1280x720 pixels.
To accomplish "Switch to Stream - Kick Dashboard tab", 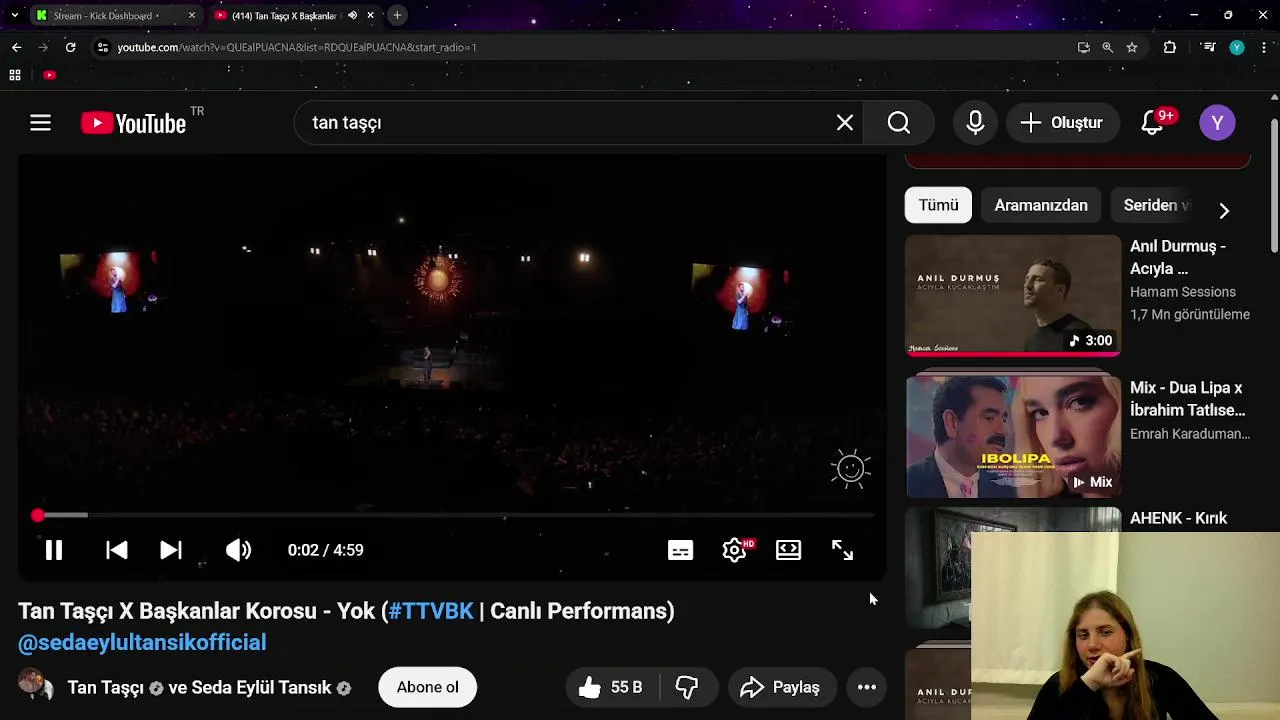I will click(105, 15).
